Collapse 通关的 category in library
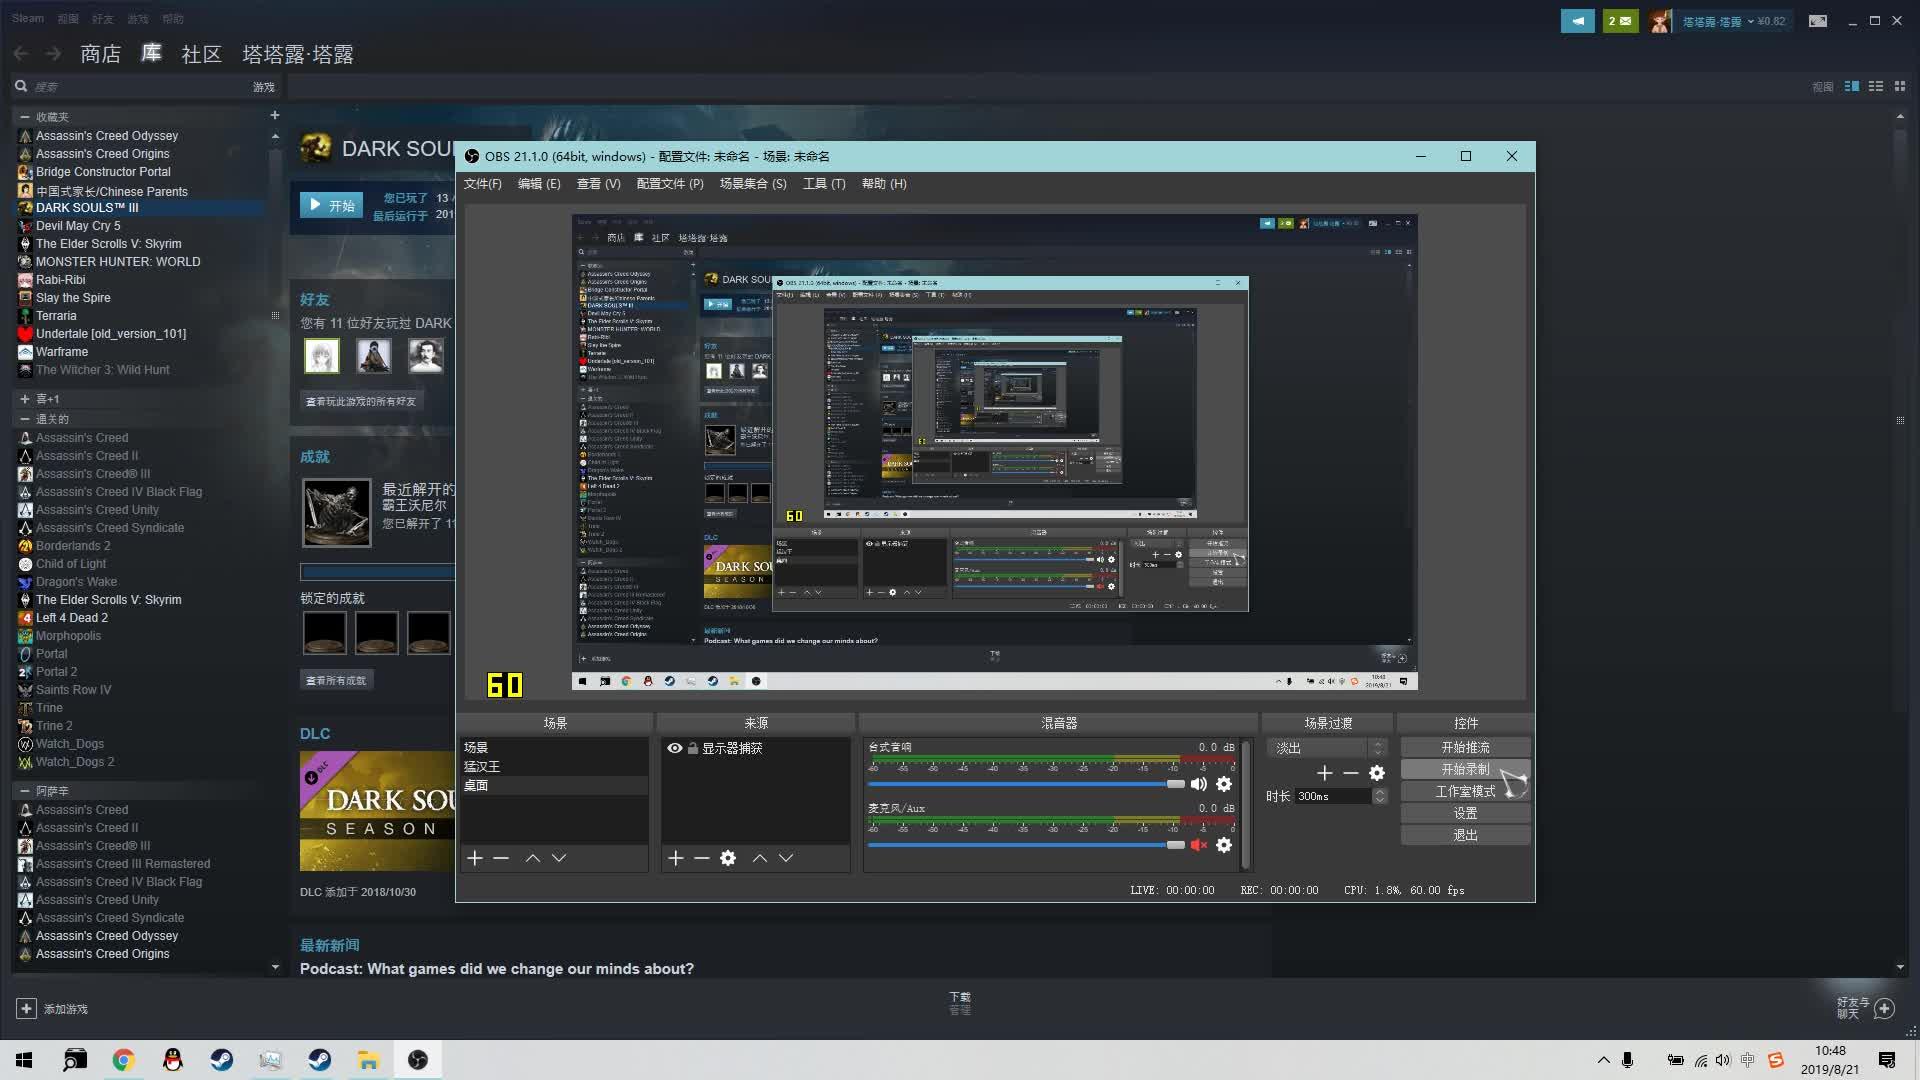 pyautogui.click(x=25, y=419)
